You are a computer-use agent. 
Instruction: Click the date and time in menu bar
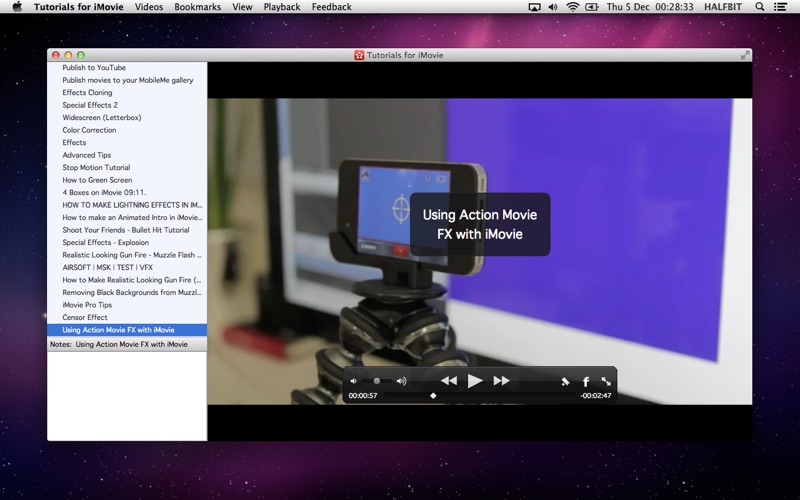click(650, 7)
